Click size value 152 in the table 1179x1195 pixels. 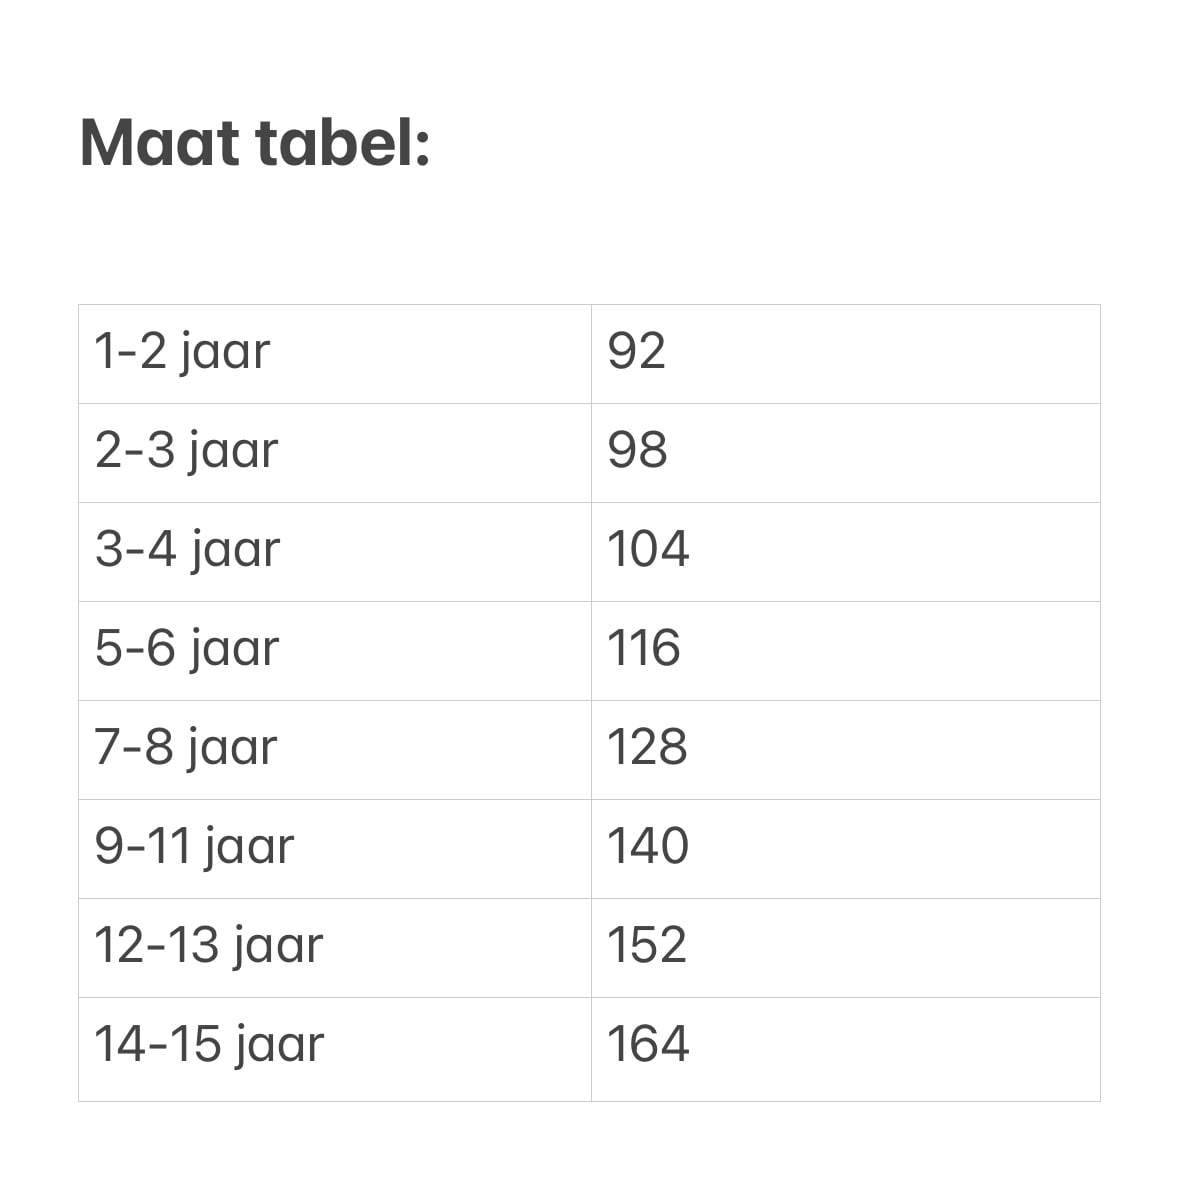pyautogui.click(x=647, y=945)
